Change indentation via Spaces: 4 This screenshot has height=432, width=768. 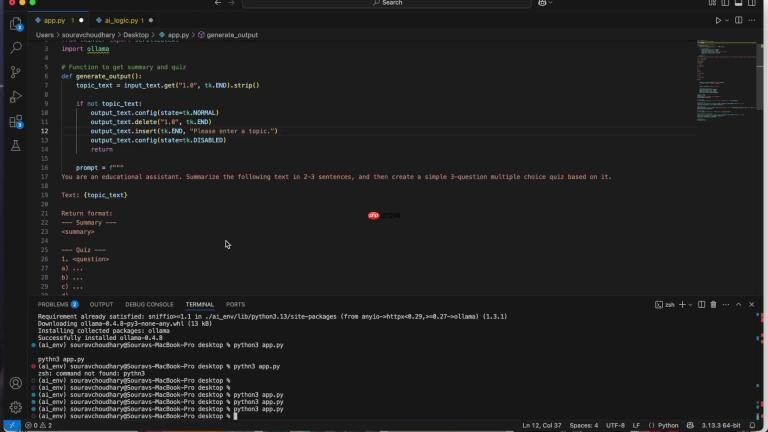[x=584, y=426]
